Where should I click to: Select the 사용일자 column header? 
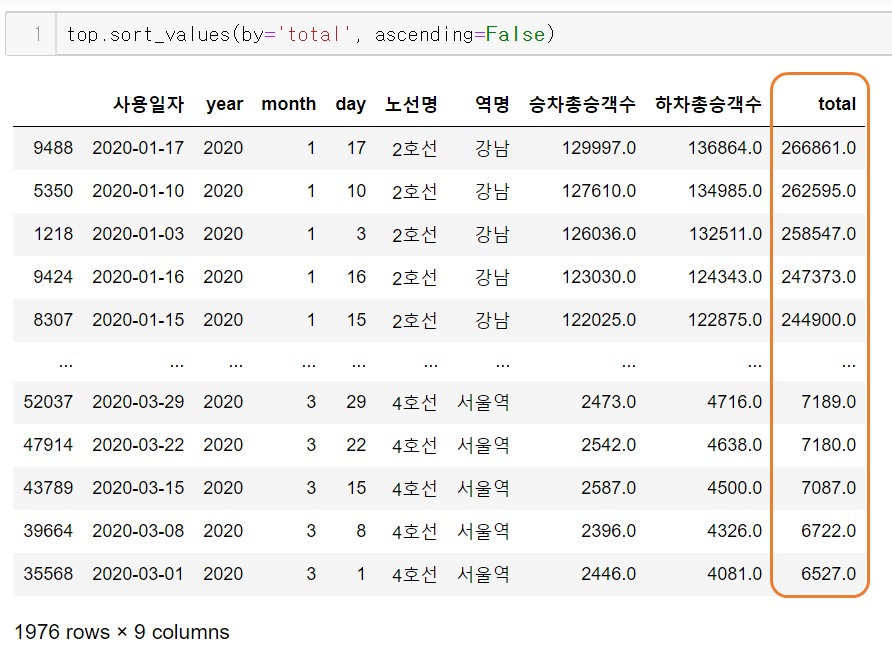click(148, 104)
